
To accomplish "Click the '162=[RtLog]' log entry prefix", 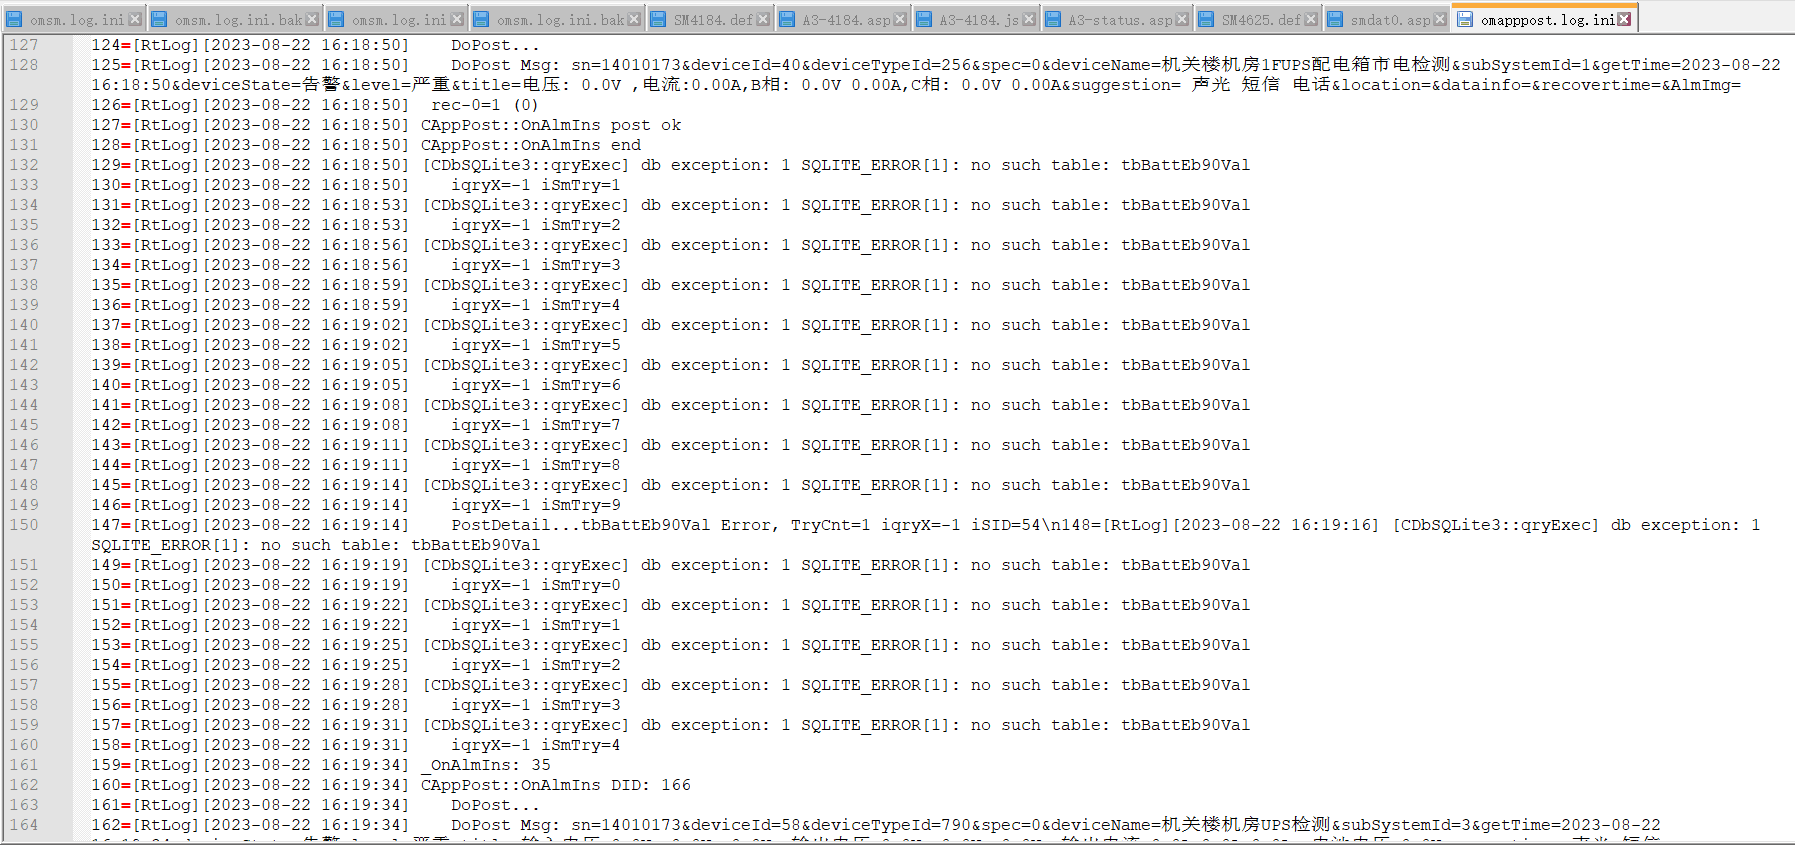I will pyautogui.click(x=145, y=825).
